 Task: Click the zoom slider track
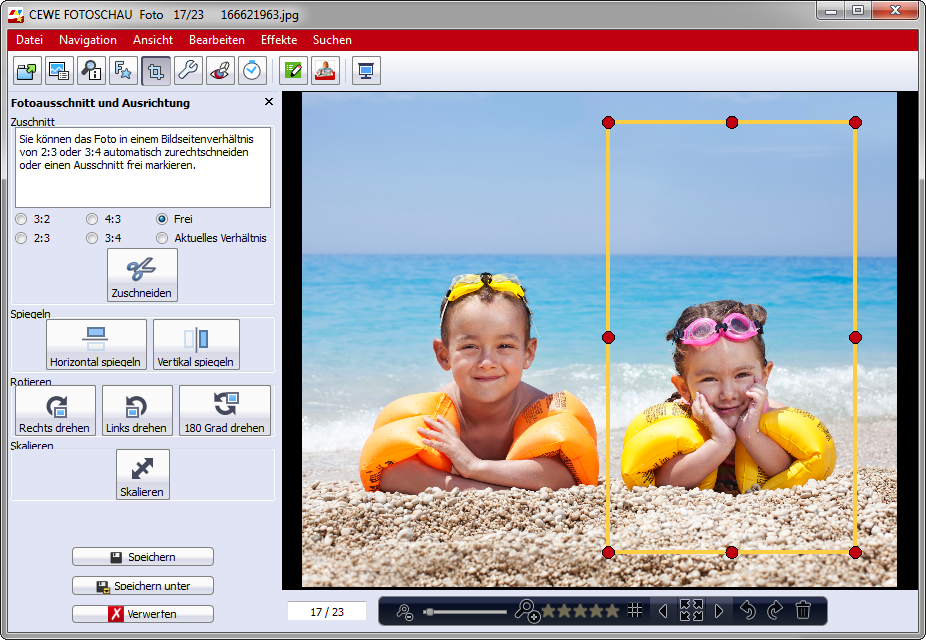pos(466,611)
